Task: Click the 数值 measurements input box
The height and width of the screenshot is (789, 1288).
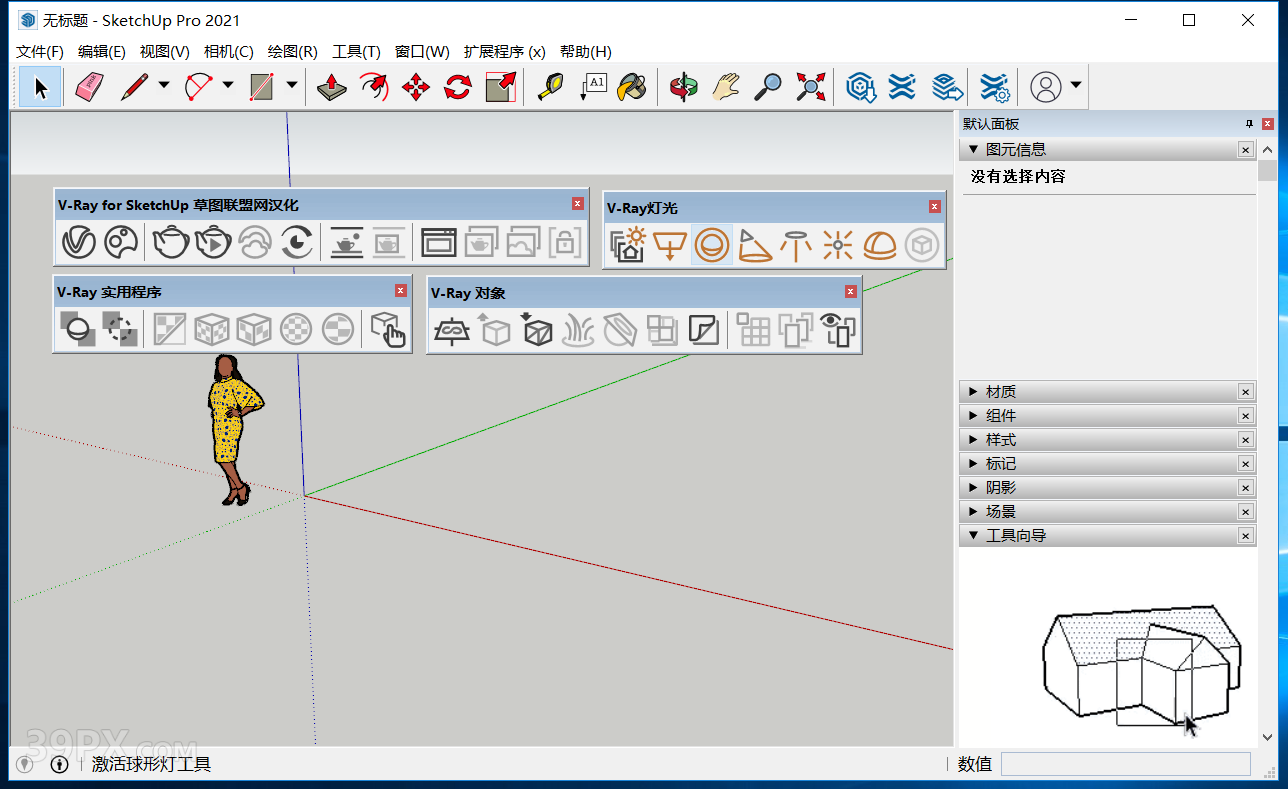Action: [x=1126, y=764]
